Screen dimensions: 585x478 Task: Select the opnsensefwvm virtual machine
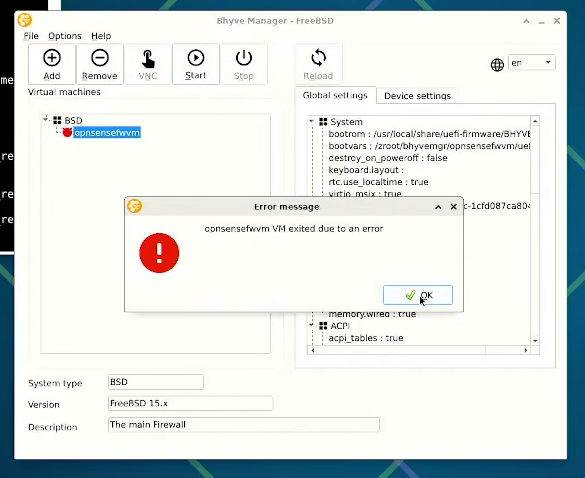point(107,133)
